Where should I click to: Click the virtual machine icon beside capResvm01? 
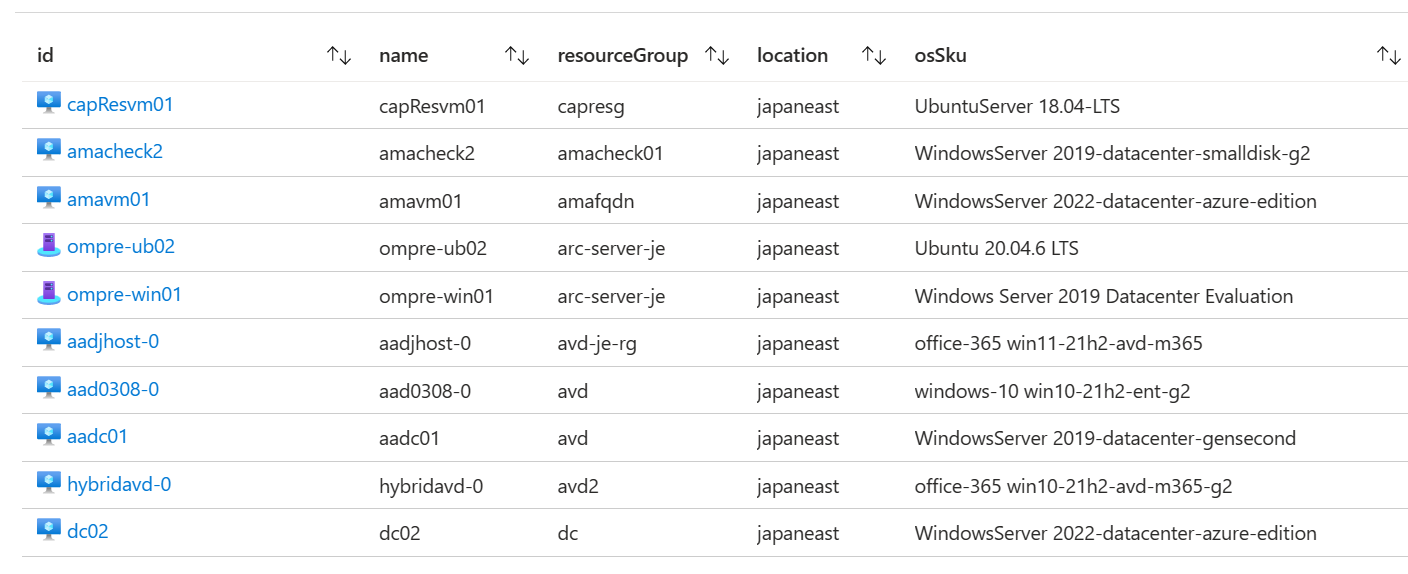(x=49, y=103)
